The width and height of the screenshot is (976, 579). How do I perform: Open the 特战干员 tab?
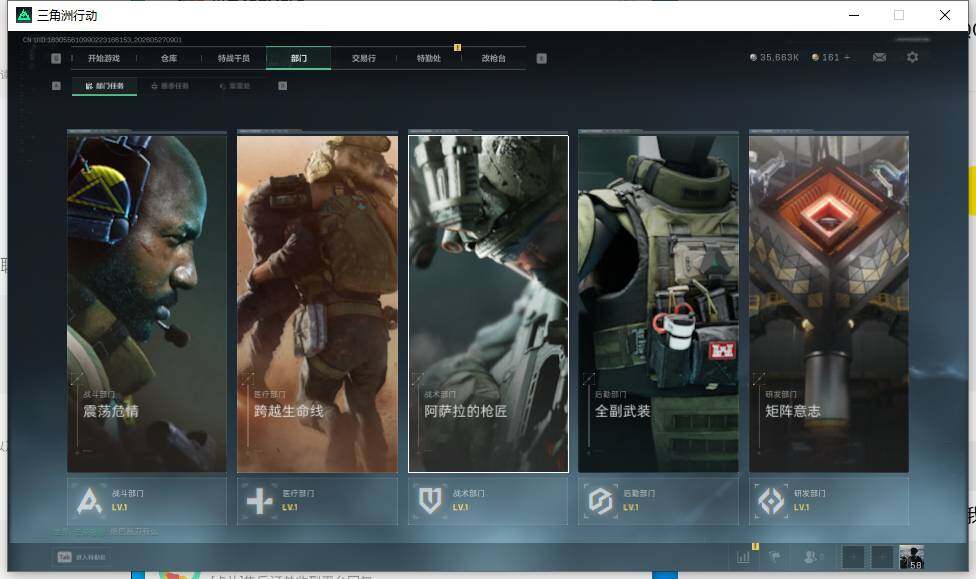tap(233, 58)
